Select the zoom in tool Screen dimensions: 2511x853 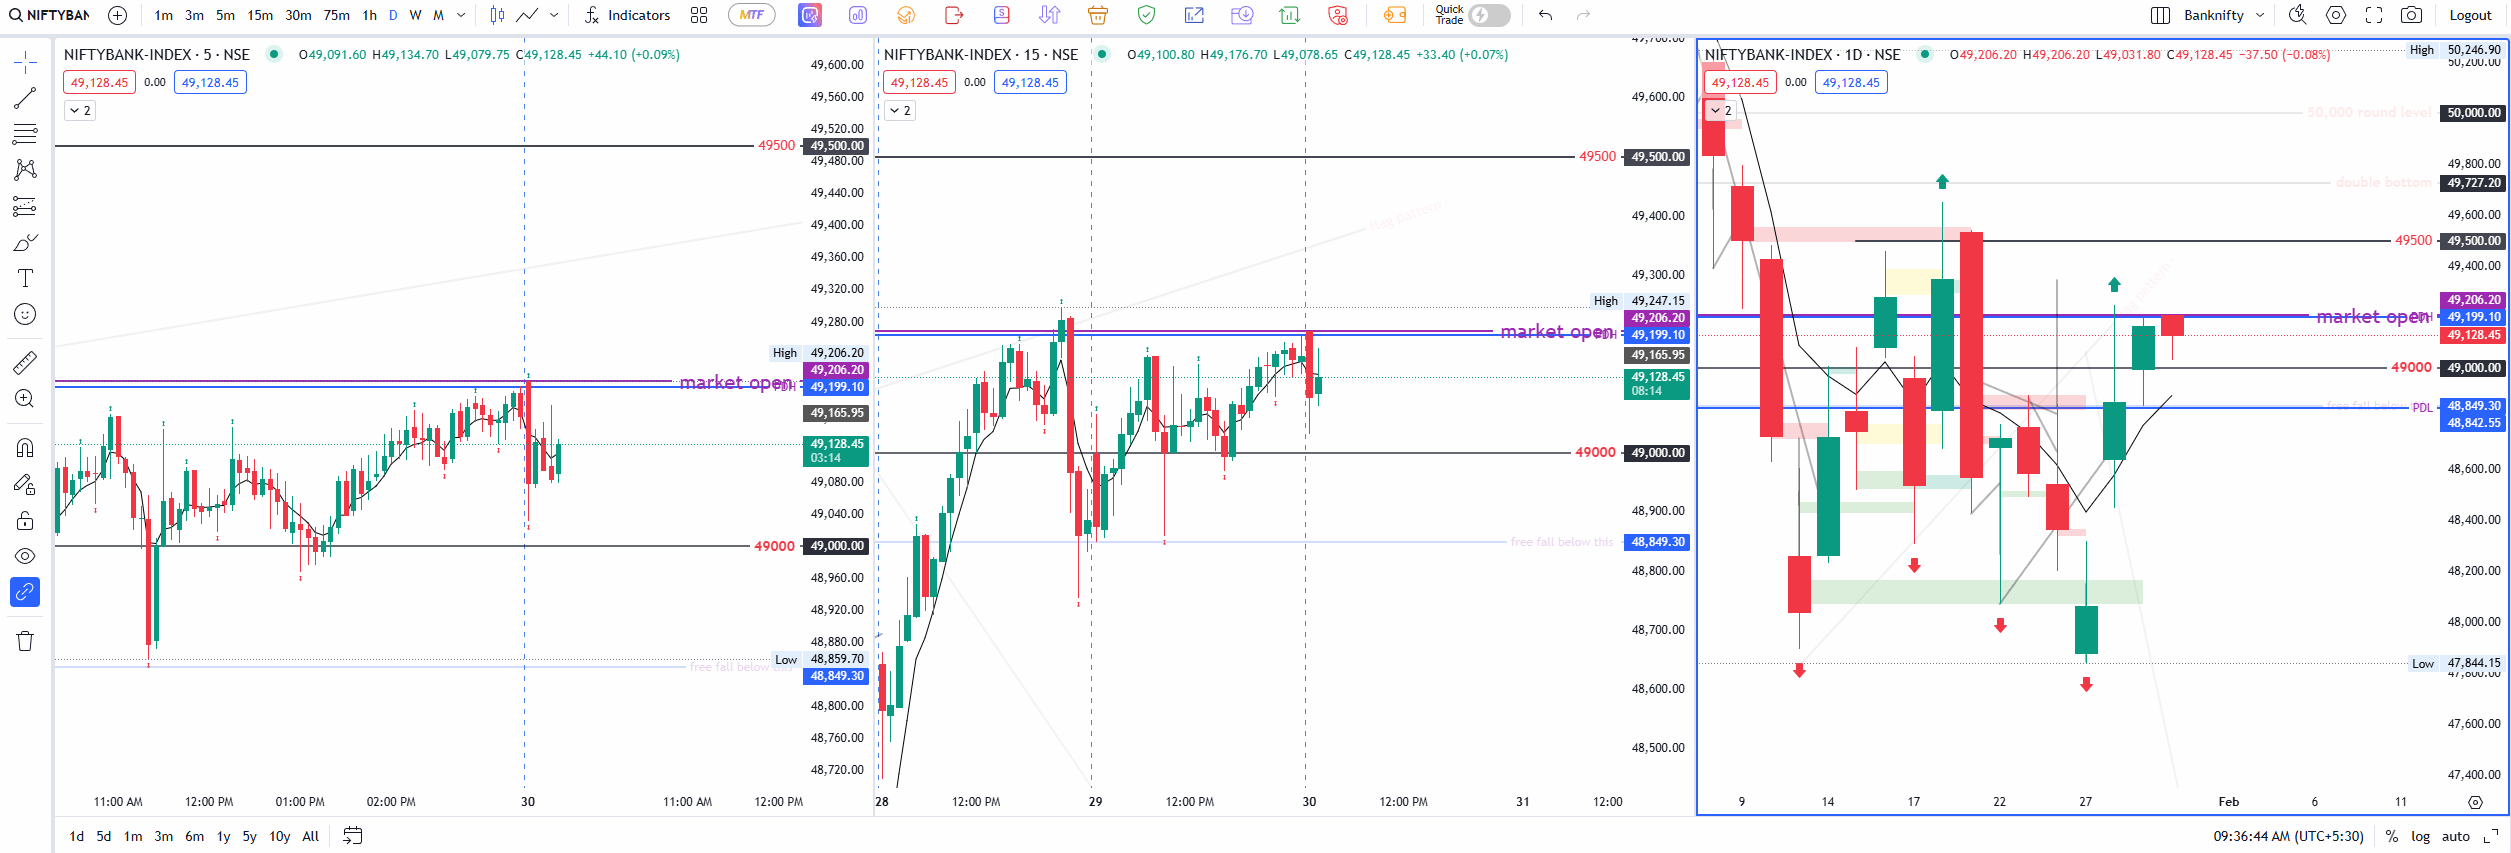(25, 398)
